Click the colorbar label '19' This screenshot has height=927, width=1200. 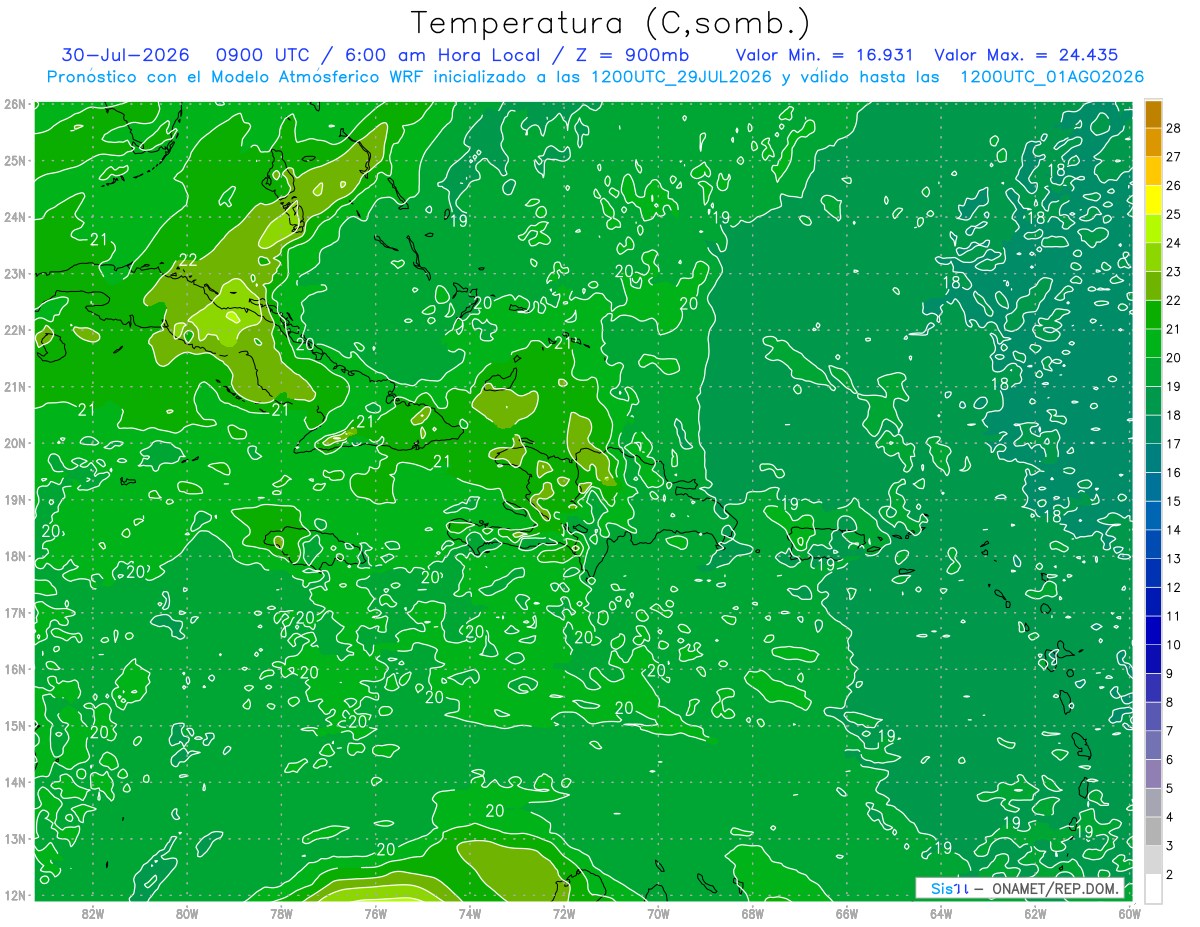[1174, 386]
